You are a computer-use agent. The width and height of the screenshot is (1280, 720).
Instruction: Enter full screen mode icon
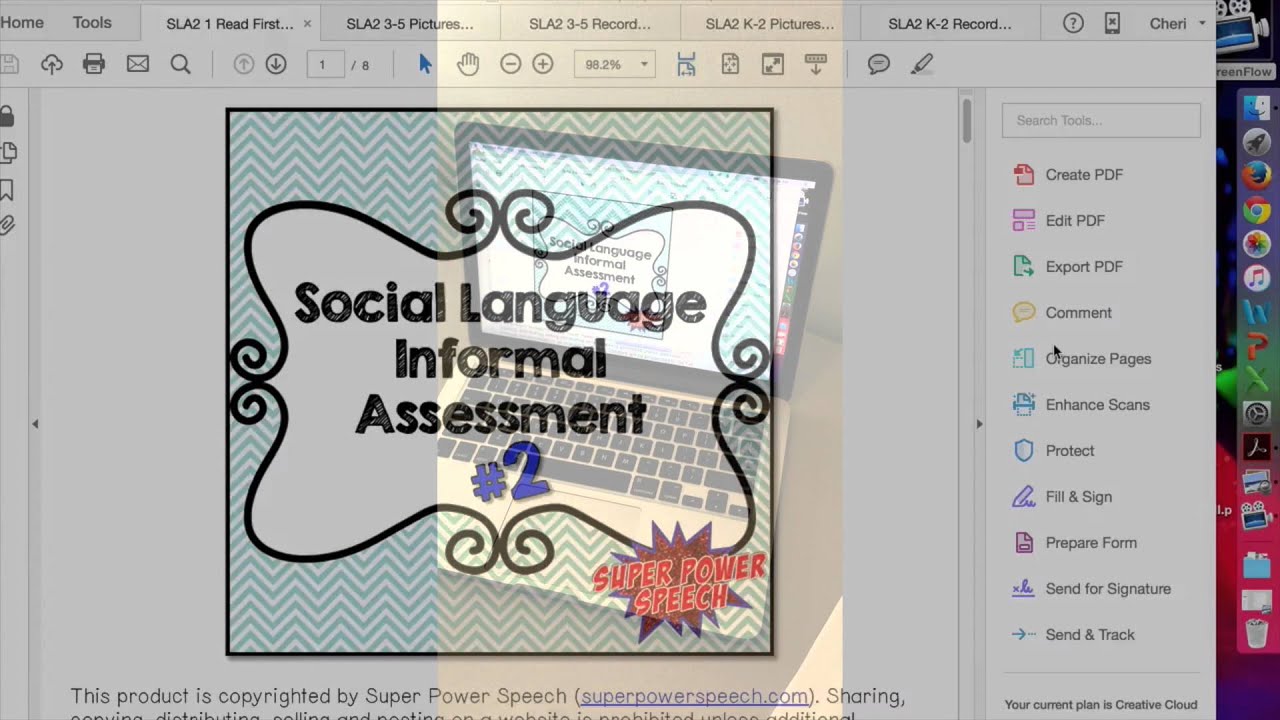click(x=773, y=64)
